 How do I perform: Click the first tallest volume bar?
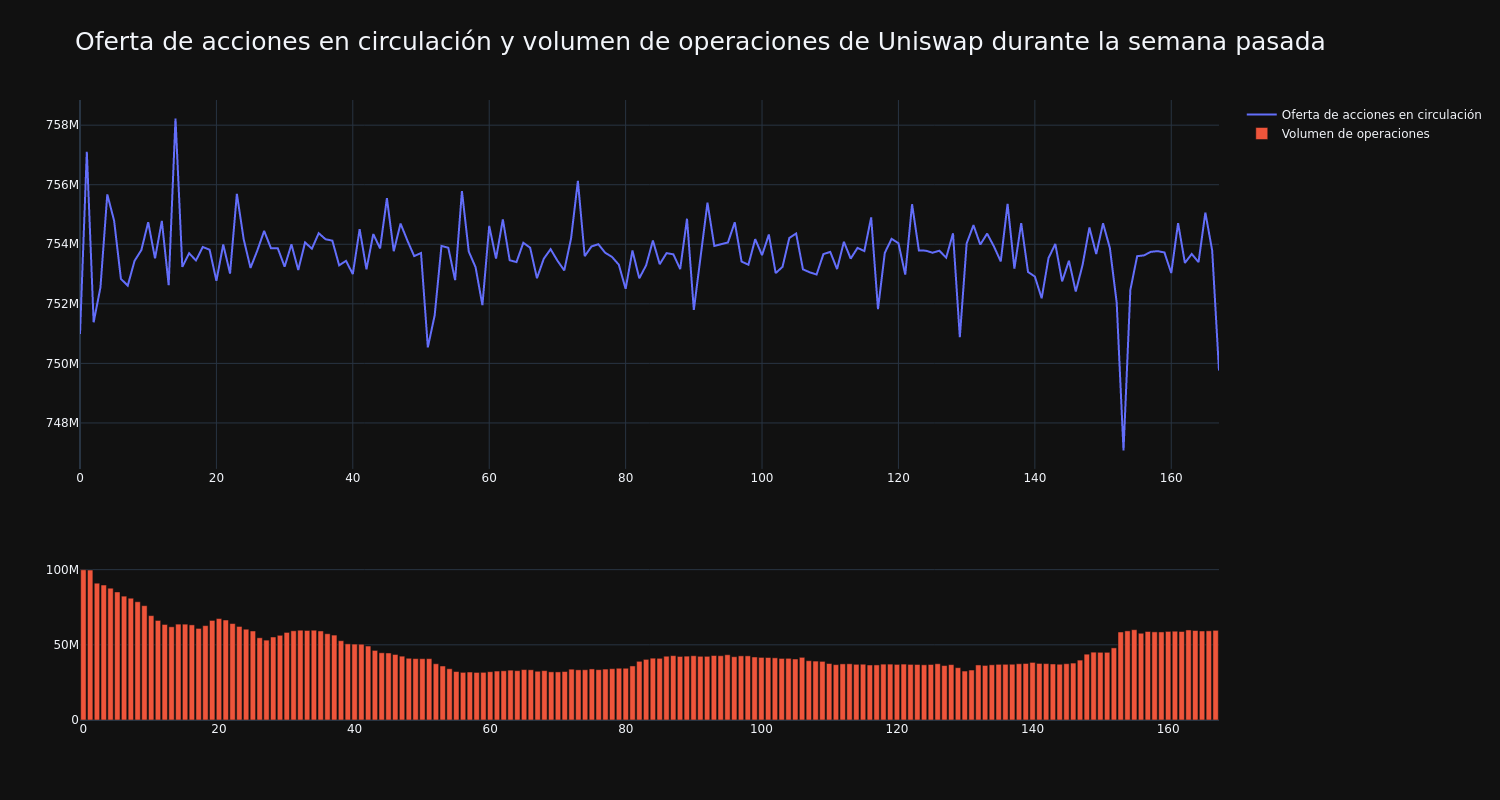83,645
